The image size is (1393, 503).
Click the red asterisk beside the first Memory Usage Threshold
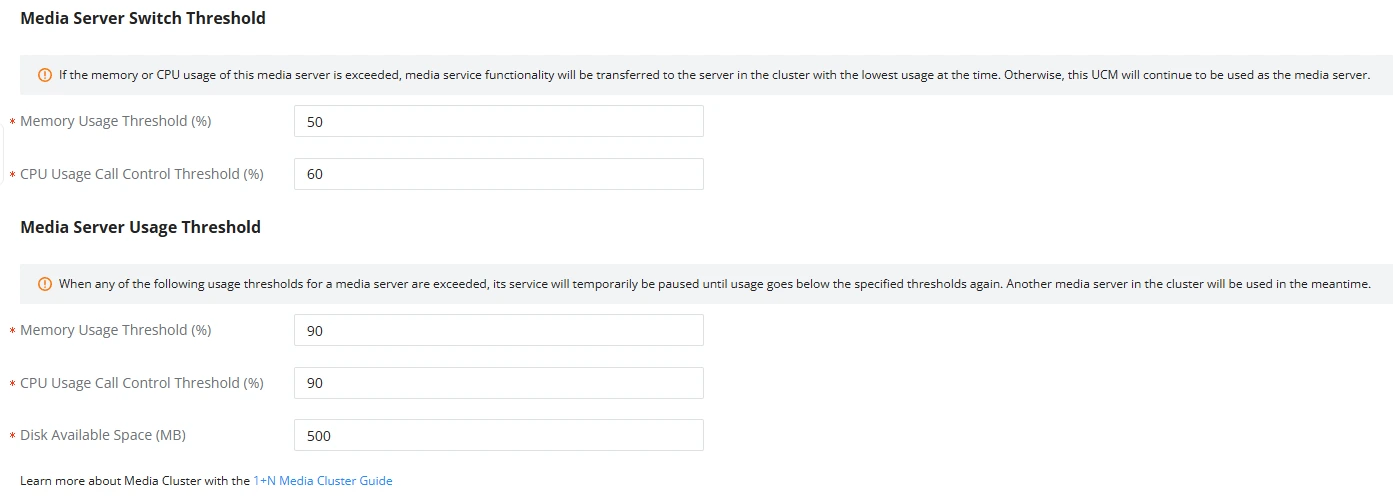coord(13,123)
